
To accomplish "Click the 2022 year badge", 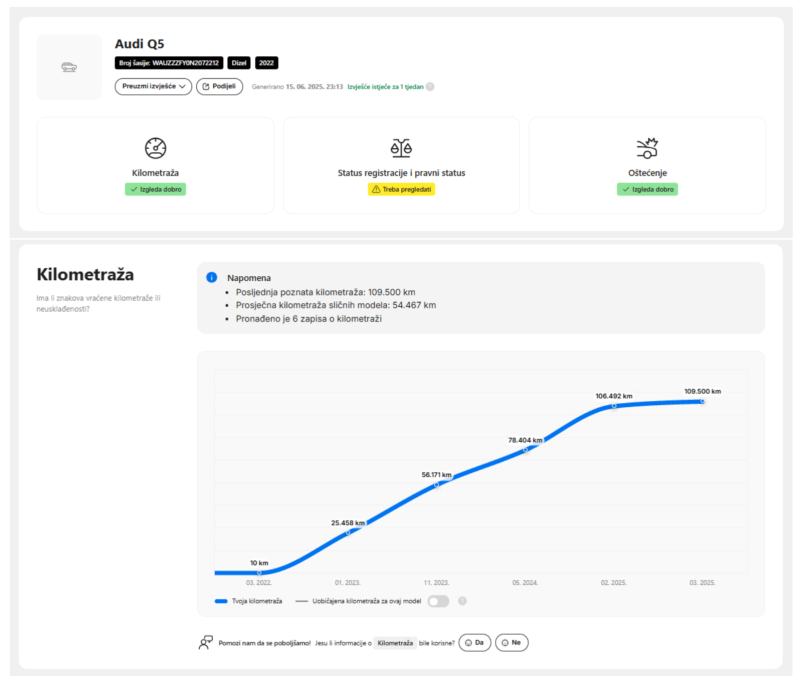I will tap(266, 63).
